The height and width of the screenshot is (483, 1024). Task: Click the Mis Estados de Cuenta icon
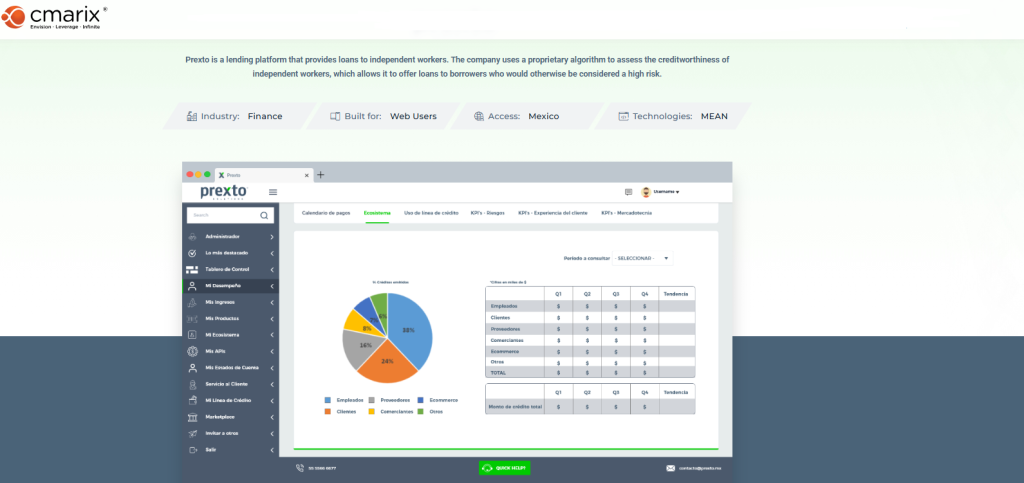click(x=192, y=367)
